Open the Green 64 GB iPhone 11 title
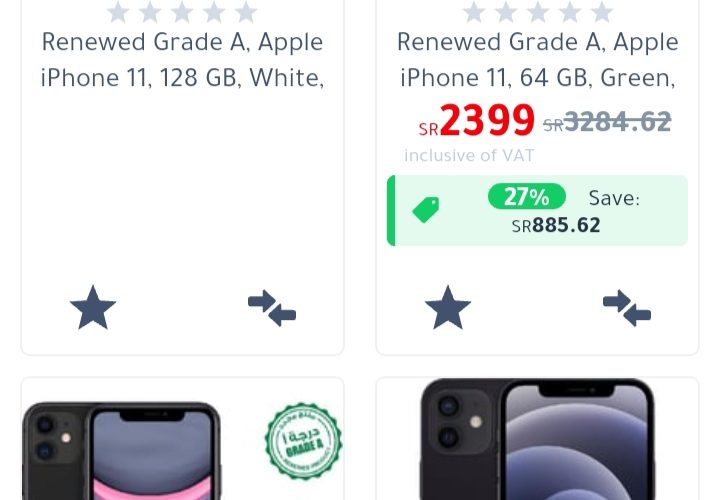 pyautogui.click(x=537, y=60)
